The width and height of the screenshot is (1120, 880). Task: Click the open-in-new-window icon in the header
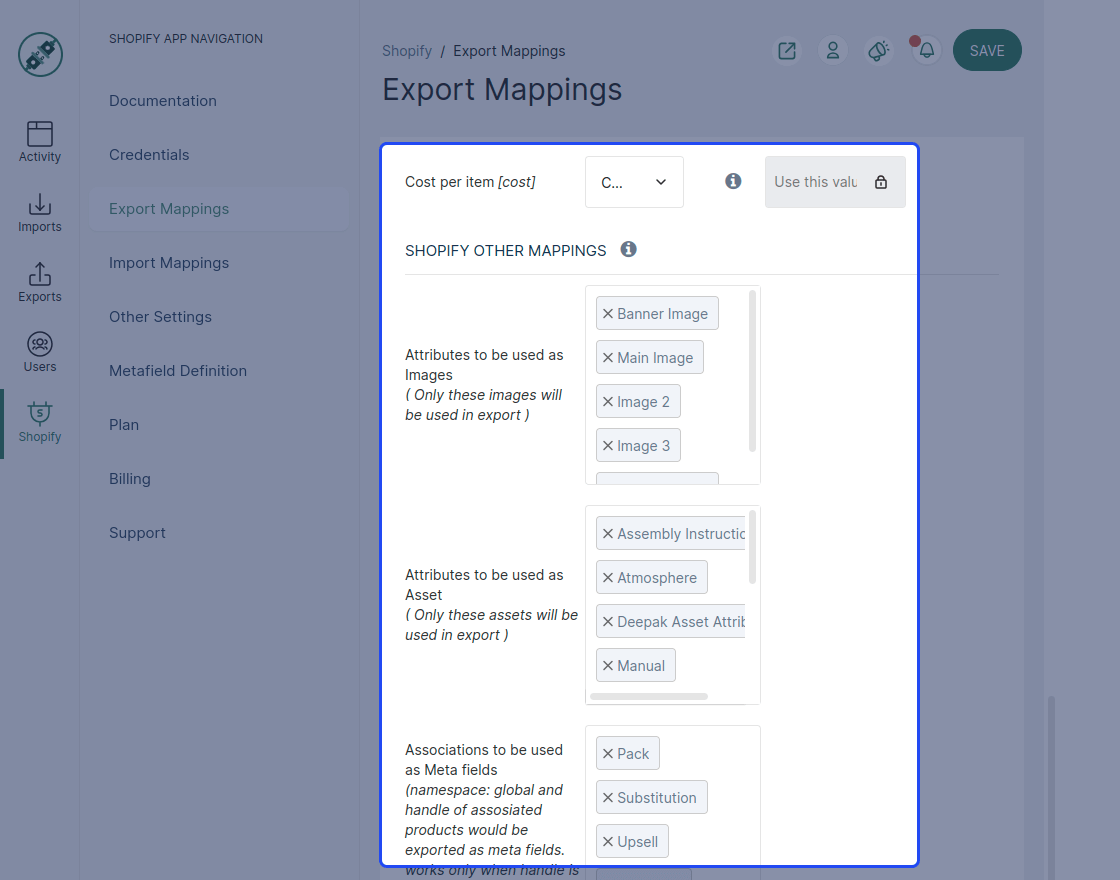point(786,51)
